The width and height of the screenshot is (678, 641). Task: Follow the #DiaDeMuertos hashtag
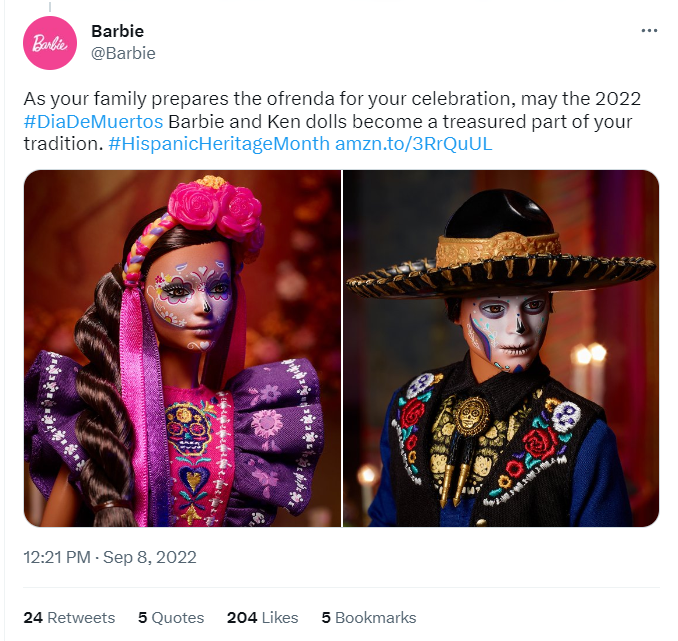93,122
